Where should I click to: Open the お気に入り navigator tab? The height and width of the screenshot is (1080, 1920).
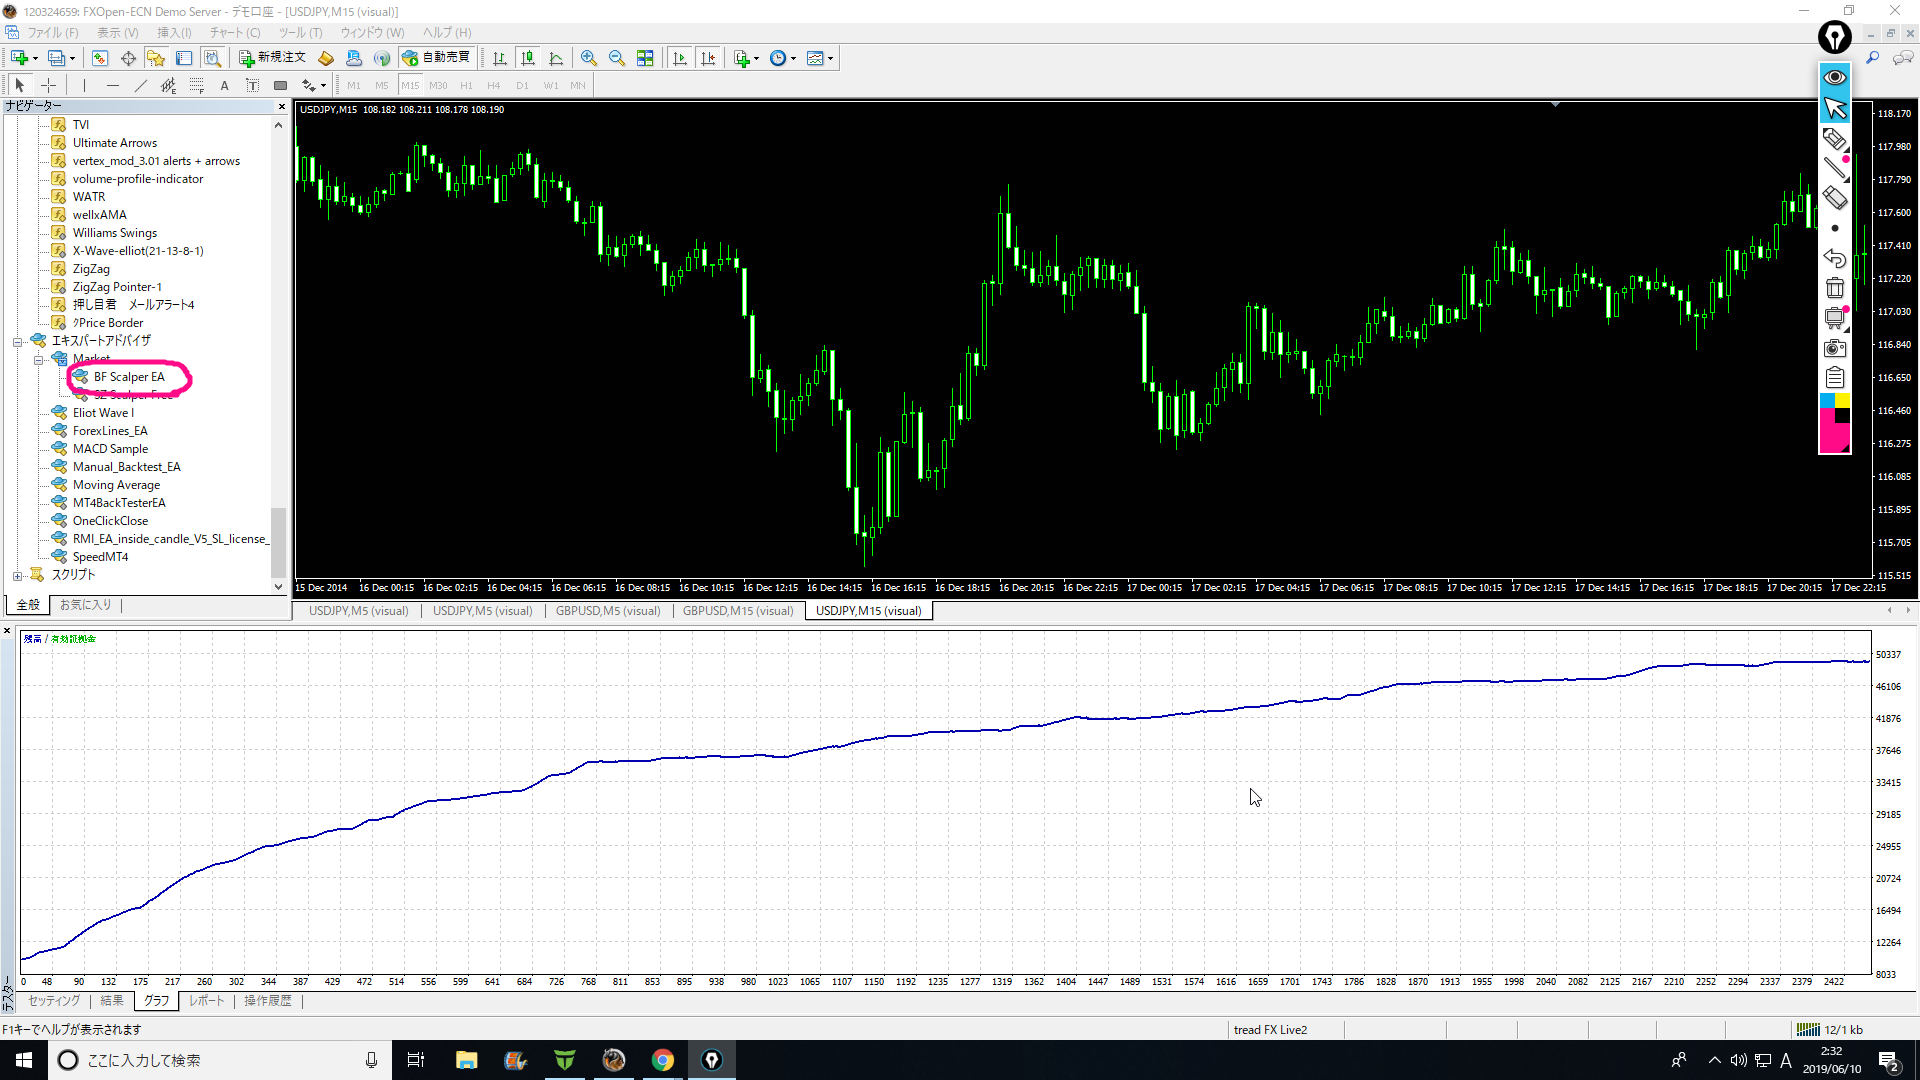click(85, 605)
